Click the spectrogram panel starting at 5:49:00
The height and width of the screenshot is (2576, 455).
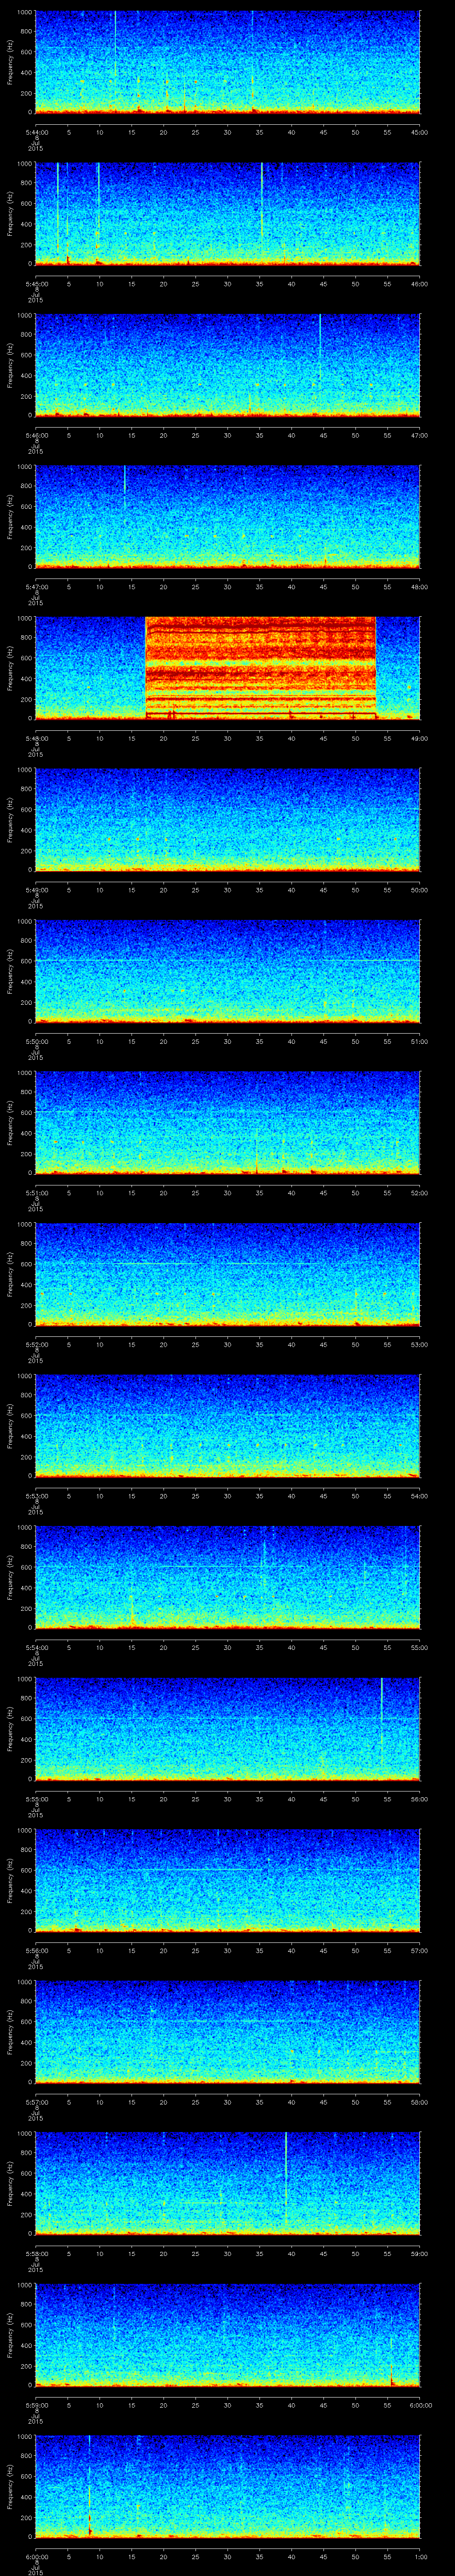pos(227,819)
